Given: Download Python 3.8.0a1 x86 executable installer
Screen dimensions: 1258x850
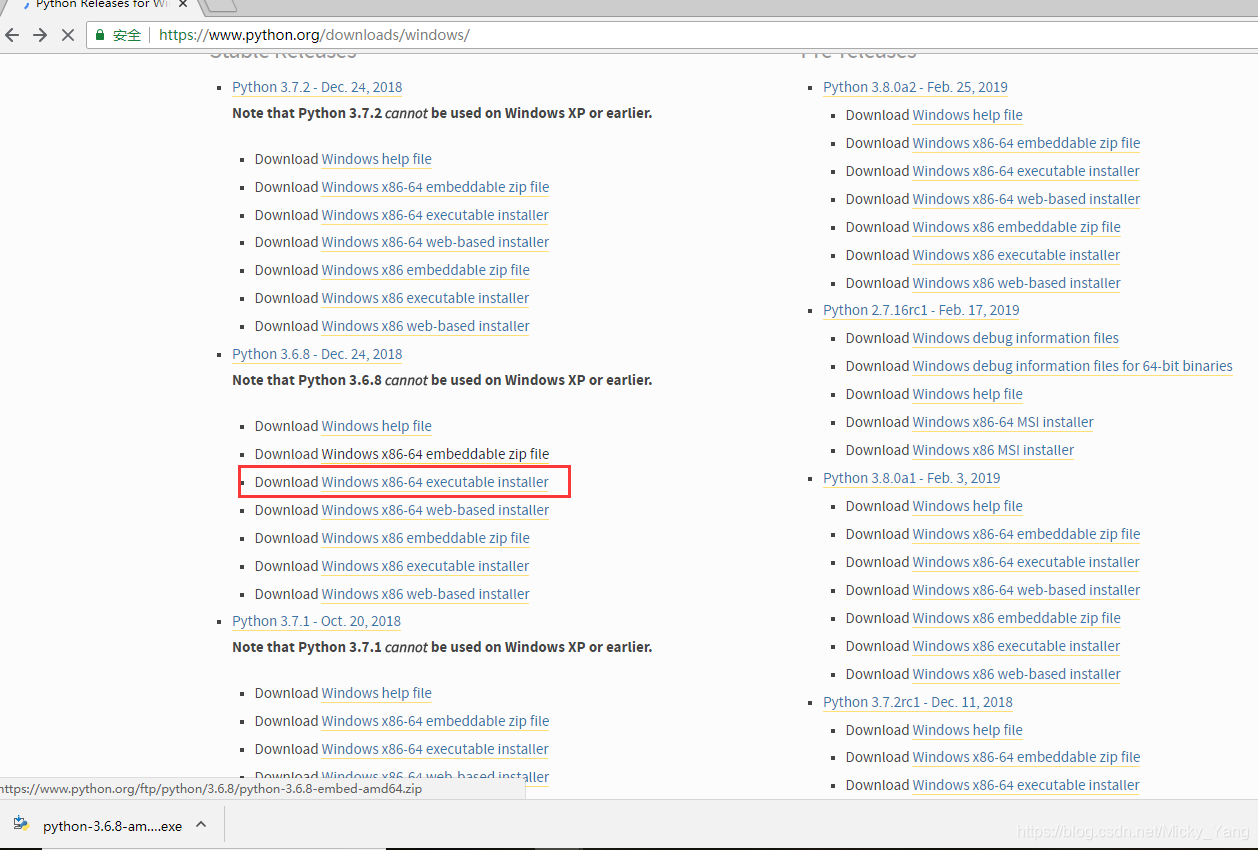Looking at the screenshot, I should 1016,646.
